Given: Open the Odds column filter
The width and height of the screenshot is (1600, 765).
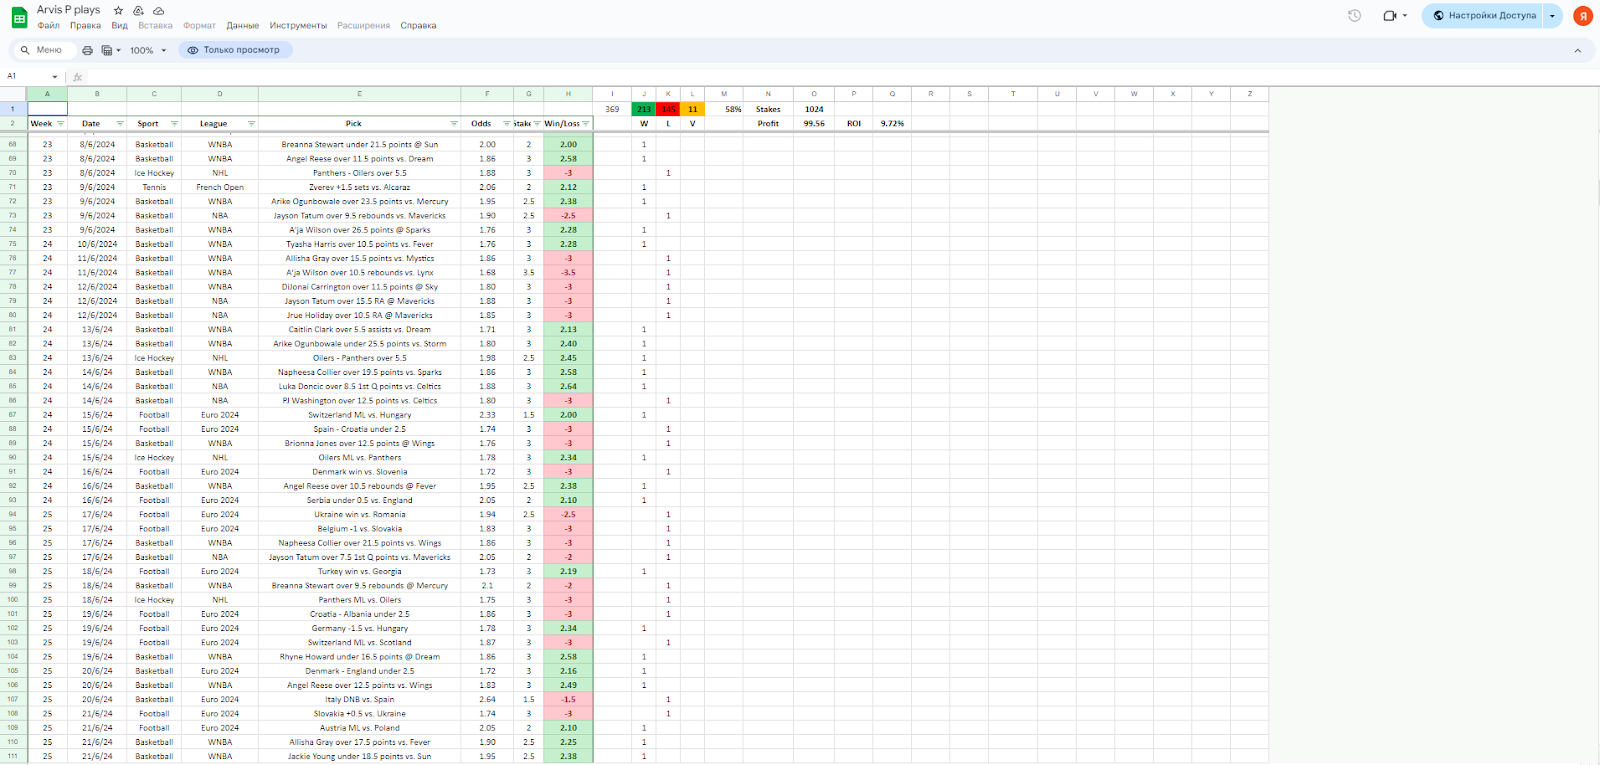Looking at the screenshot, I should coord(507,124).
